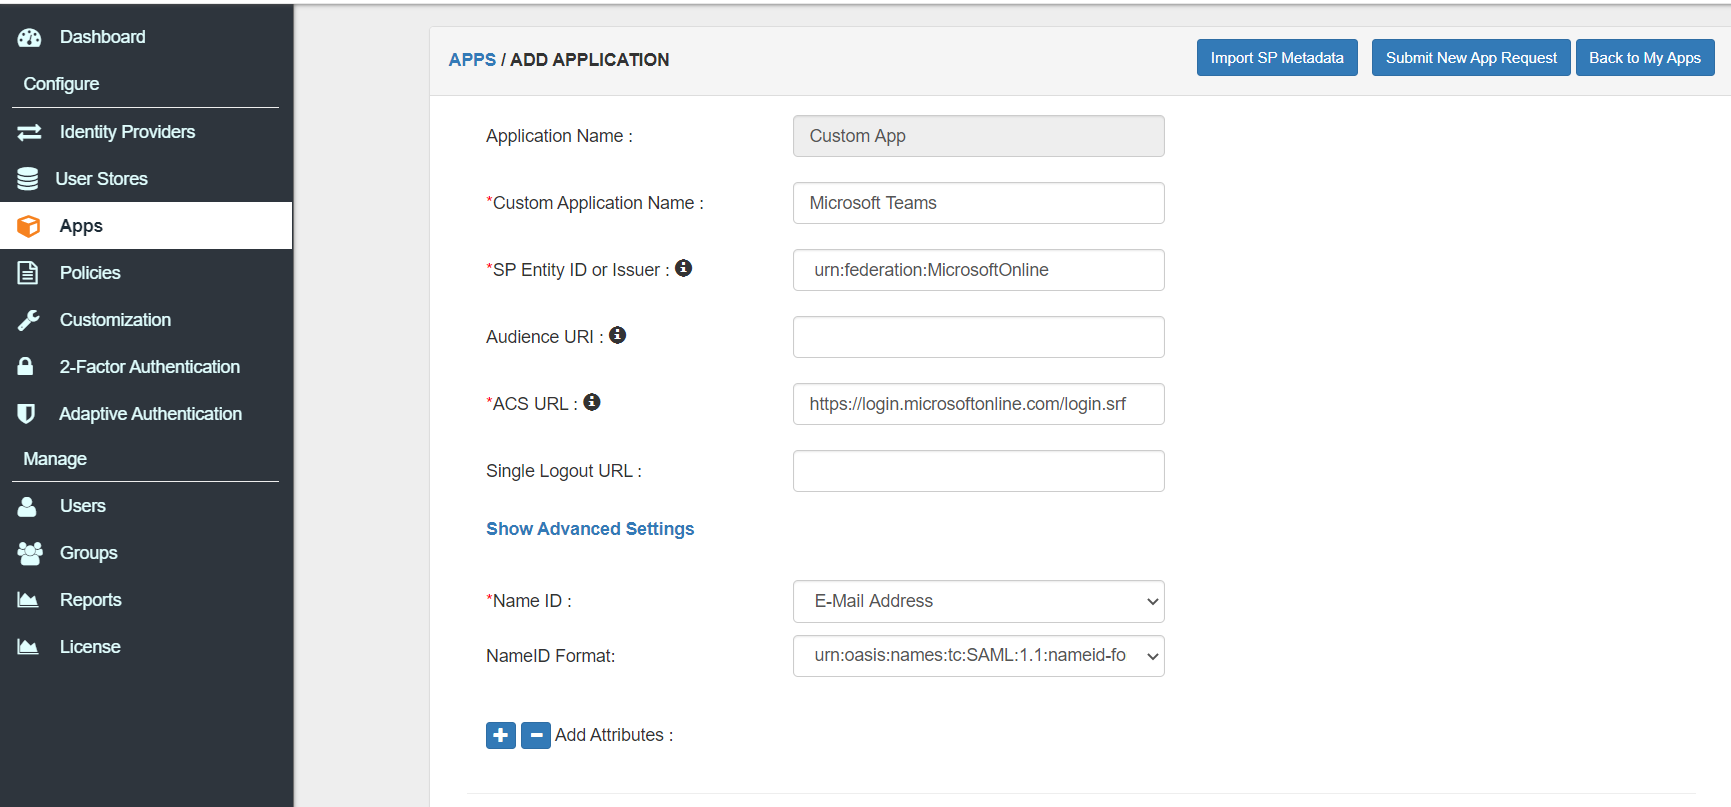
Task: Click the Custom Application Name field
Action: 979,203
